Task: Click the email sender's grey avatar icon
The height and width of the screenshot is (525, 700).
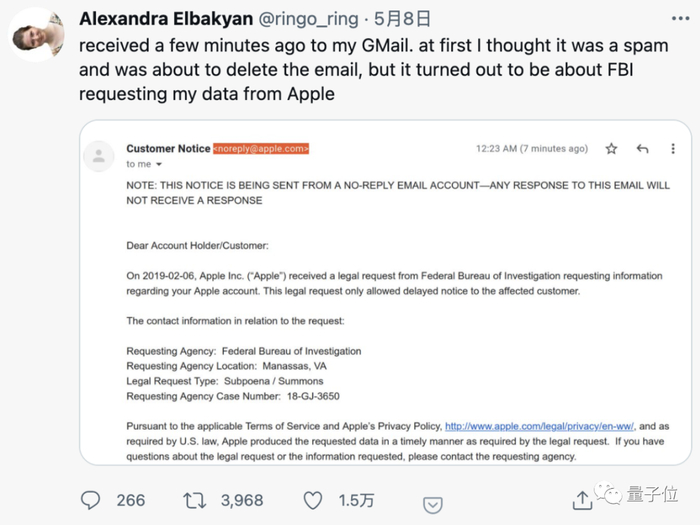Action: click(98, 155)
